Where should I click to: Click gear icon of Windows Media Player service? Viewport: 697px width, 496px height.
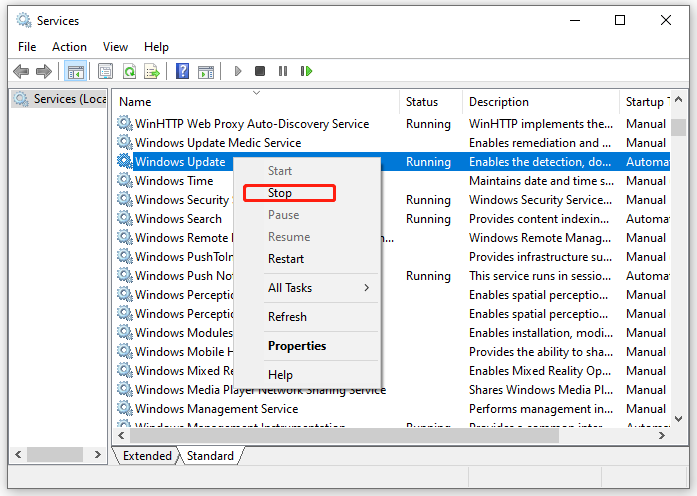pos(125,389)
